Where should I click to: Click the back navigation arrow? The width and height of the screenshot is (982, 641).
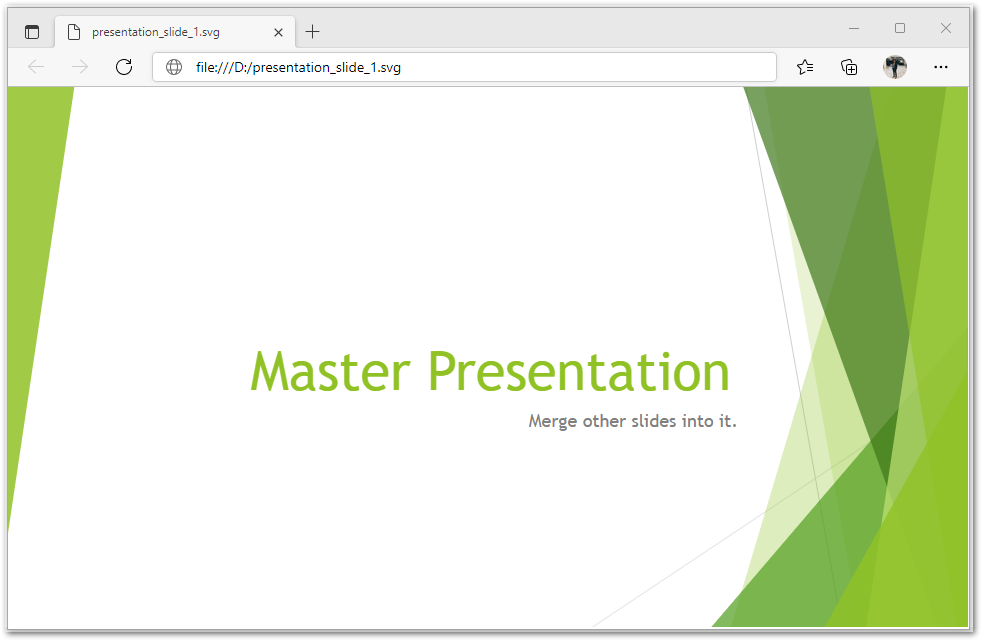[x=36, y=67]
